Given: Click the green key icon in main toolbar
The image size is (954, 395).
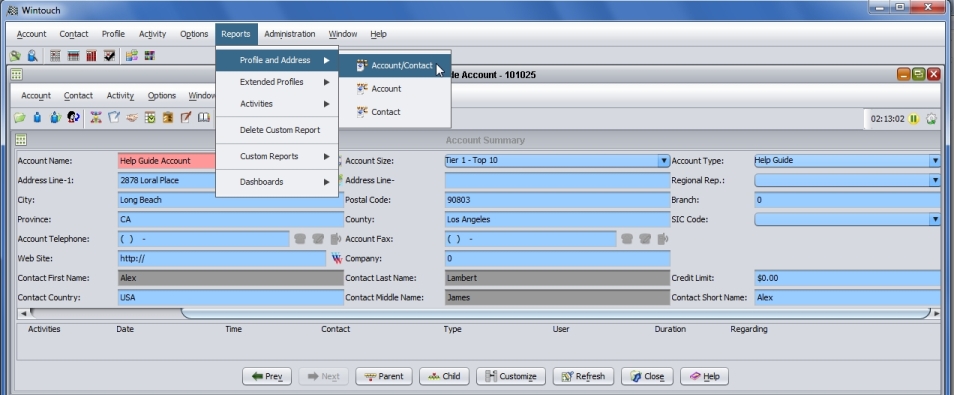Looking at the screenshot, I should pos(15,56).
